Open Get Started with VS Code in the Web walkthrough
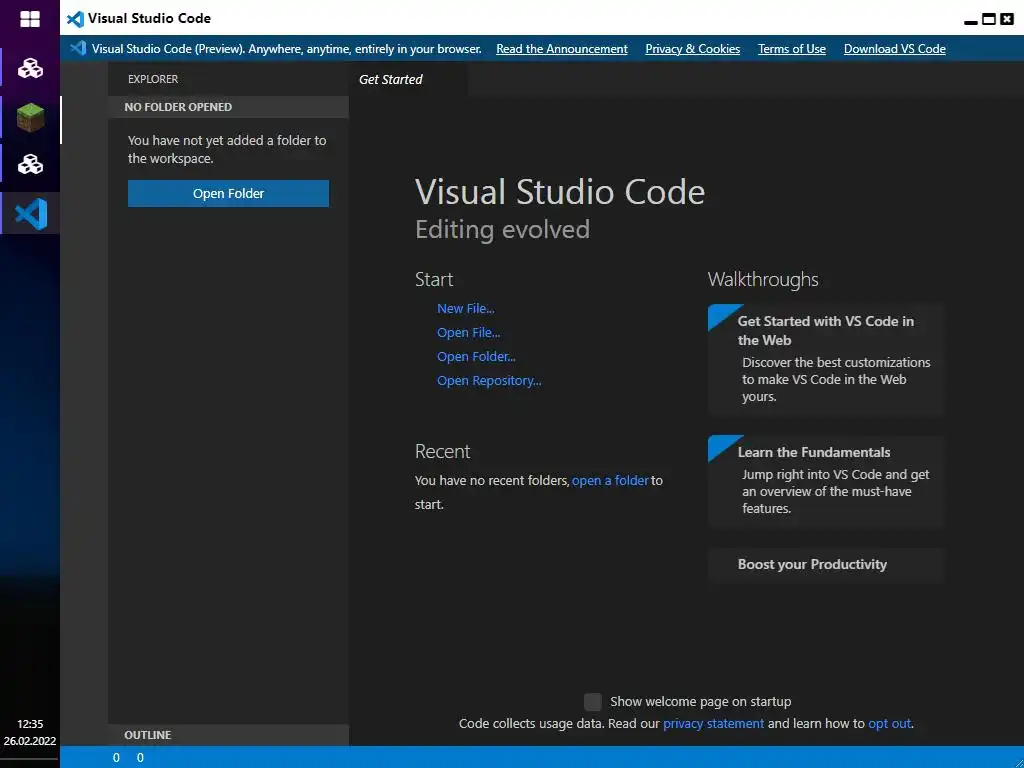The height and width of the screenshot is (768, 1024). pos(827,359)
